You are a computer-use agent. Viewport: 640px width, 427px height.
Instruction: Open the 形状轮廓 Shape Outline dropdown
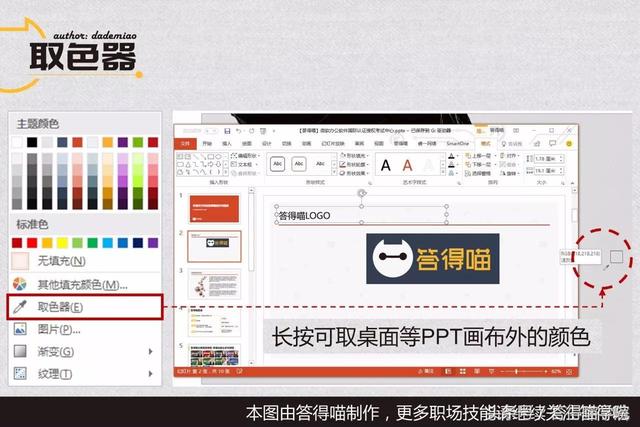354,165
